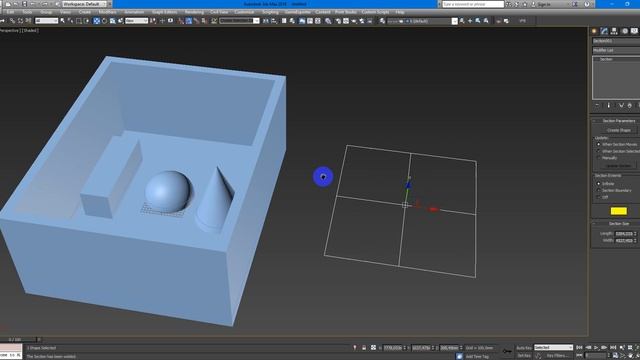This screenshot has height=360, width=640.
Task: Open the selection filter dropdown
Action: [47, 20]
